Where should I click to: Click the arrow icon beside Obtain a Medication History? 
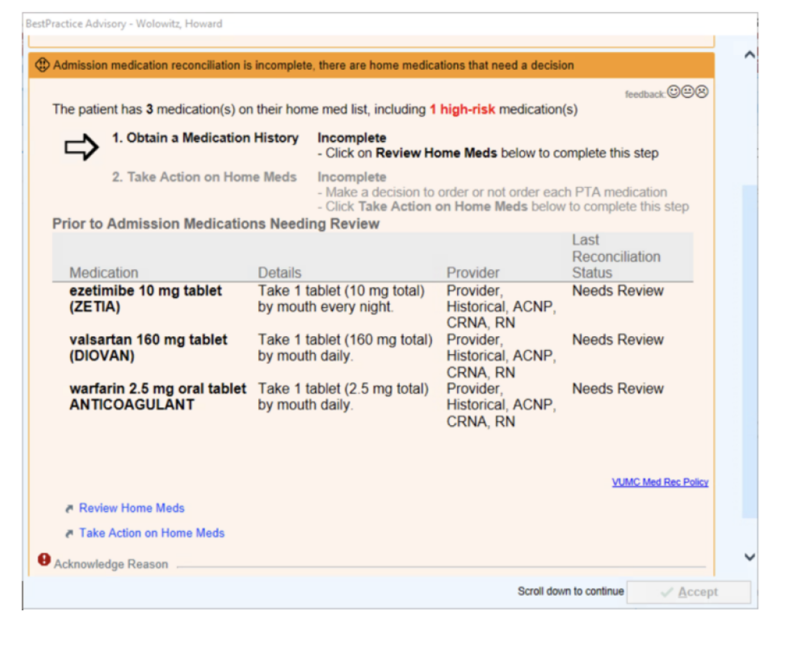[x=81, y=147]
